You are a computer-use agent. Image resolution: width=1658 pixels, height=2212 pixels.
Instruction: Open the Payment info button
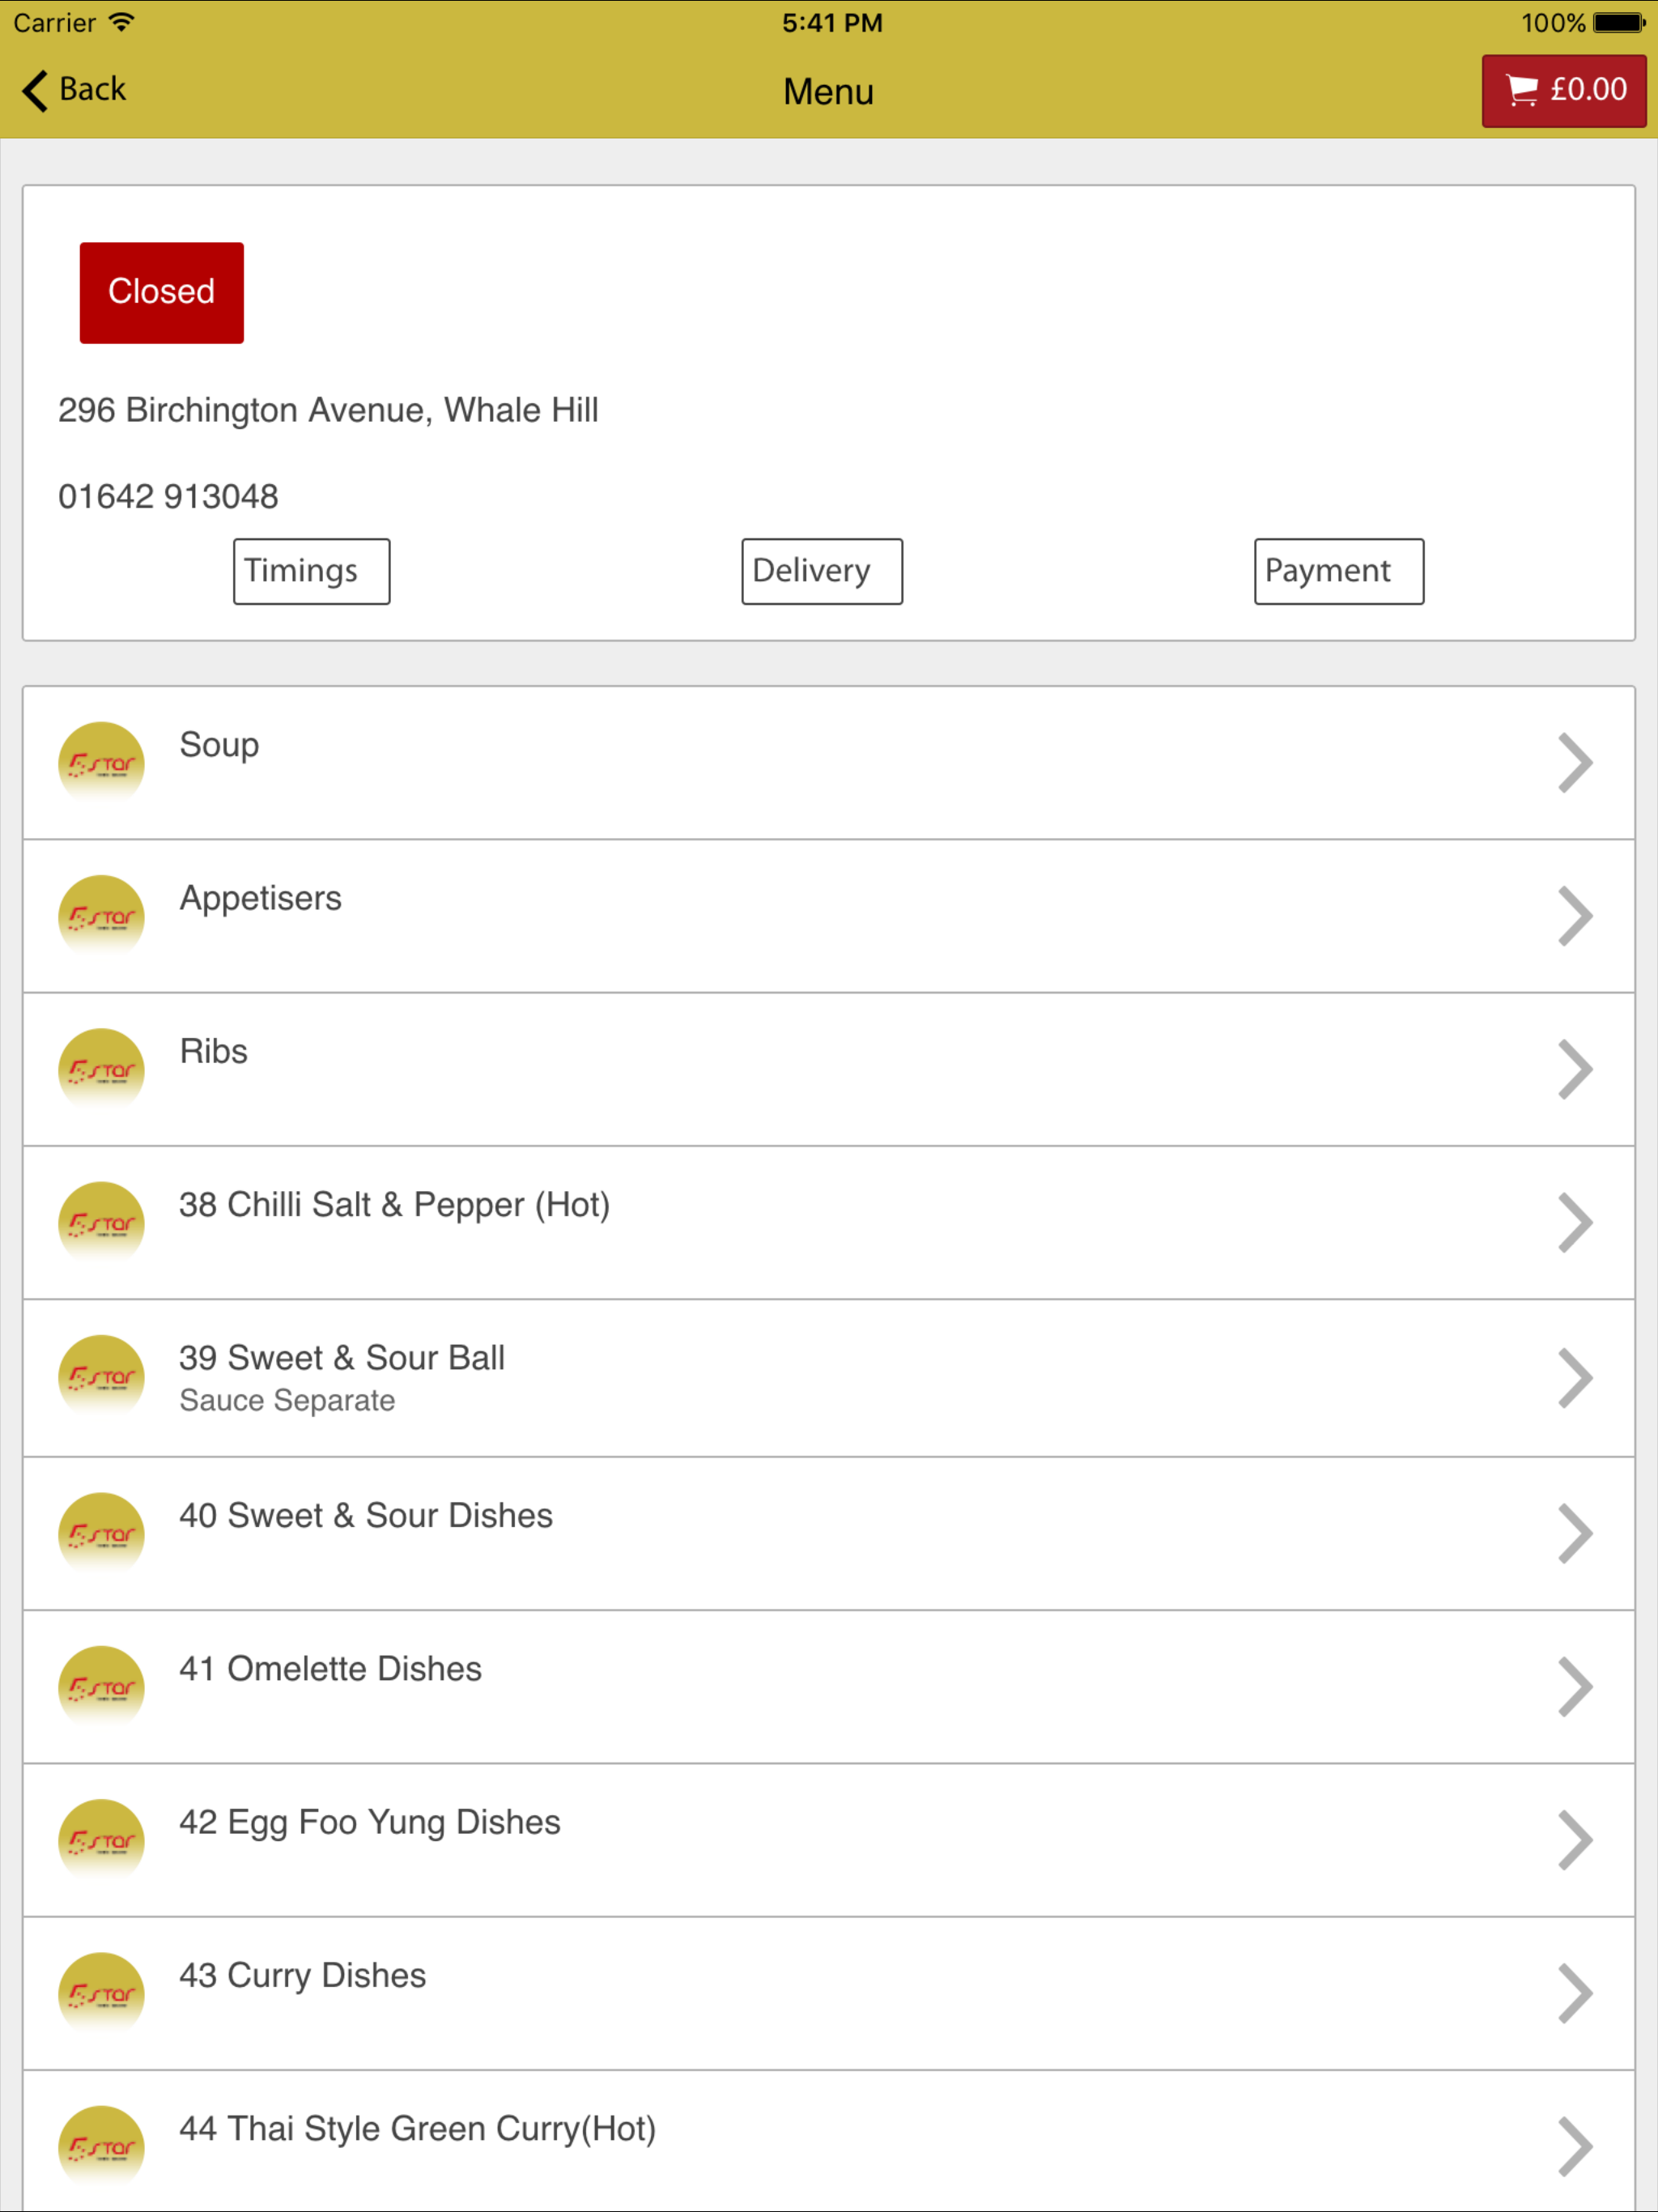click(1338, 571)
